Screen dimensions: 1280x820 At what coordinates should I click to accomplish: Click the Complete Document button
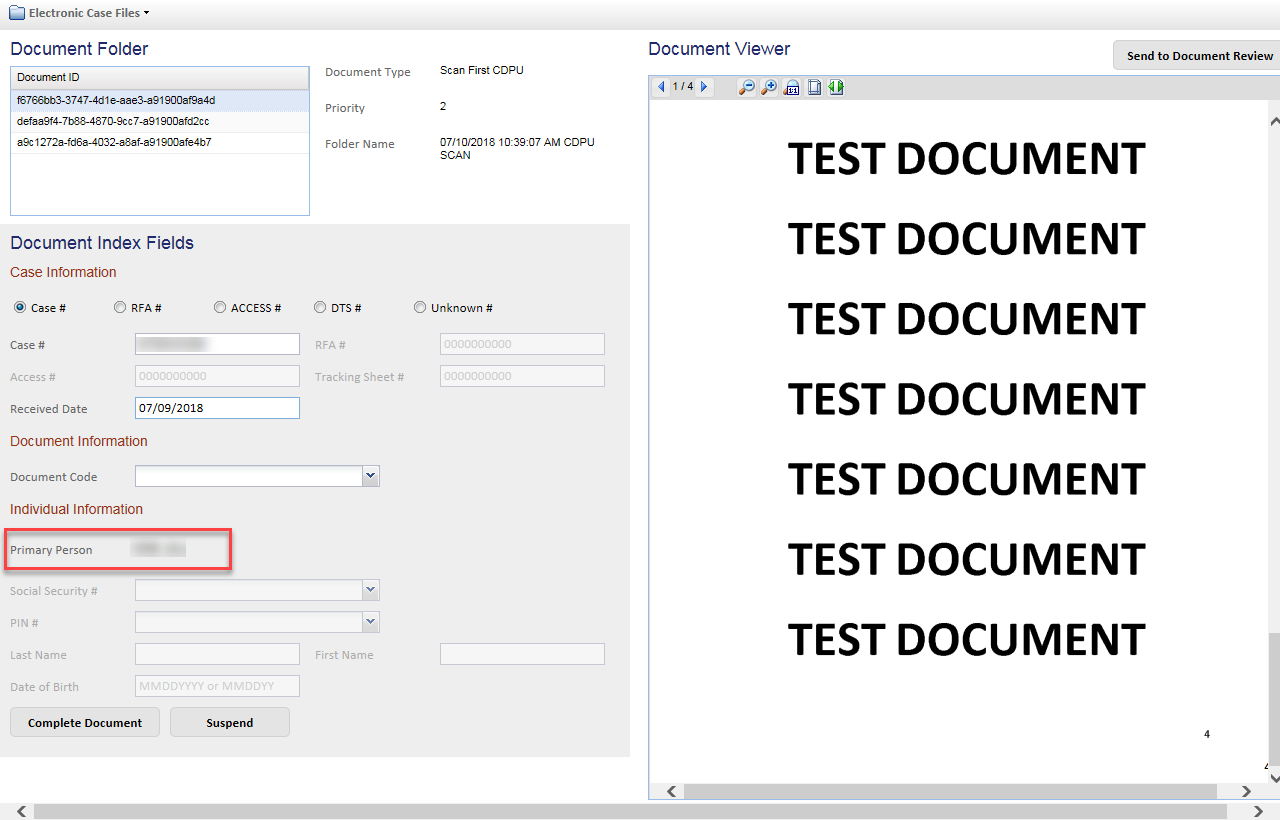[85, 722]
